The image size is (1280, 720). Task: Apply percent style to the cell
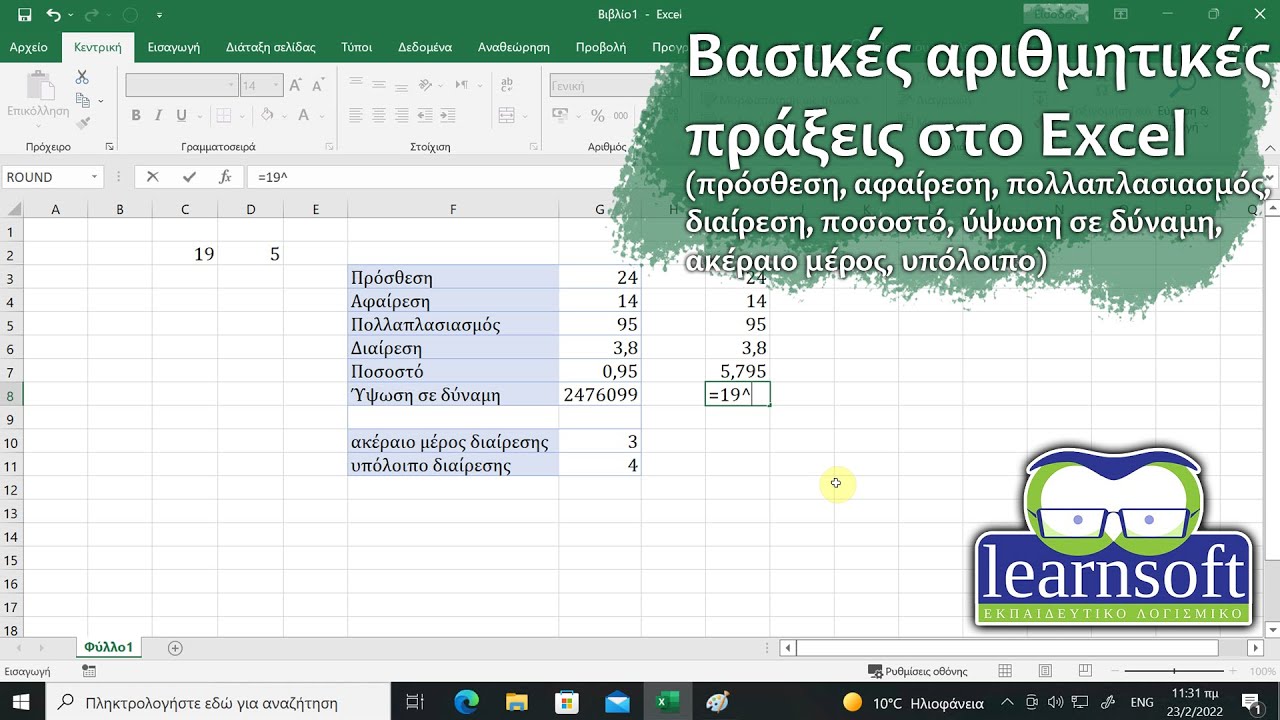(597, 115)
